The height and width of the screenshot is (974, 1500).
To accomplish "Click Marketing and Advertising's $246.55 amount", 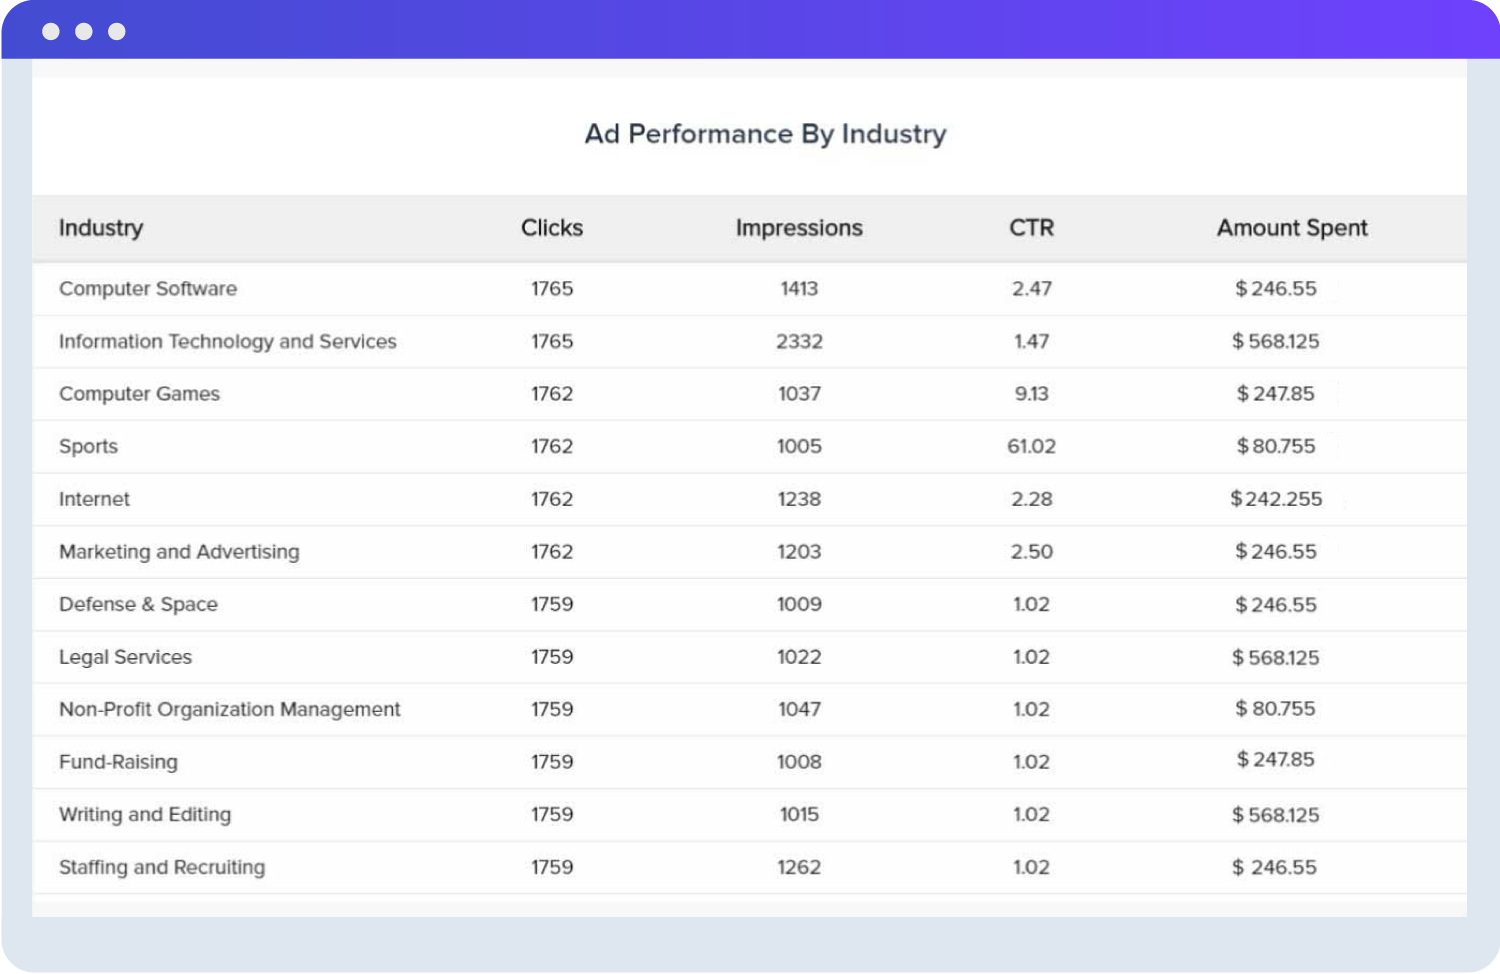I will [x=1276, y=552].
